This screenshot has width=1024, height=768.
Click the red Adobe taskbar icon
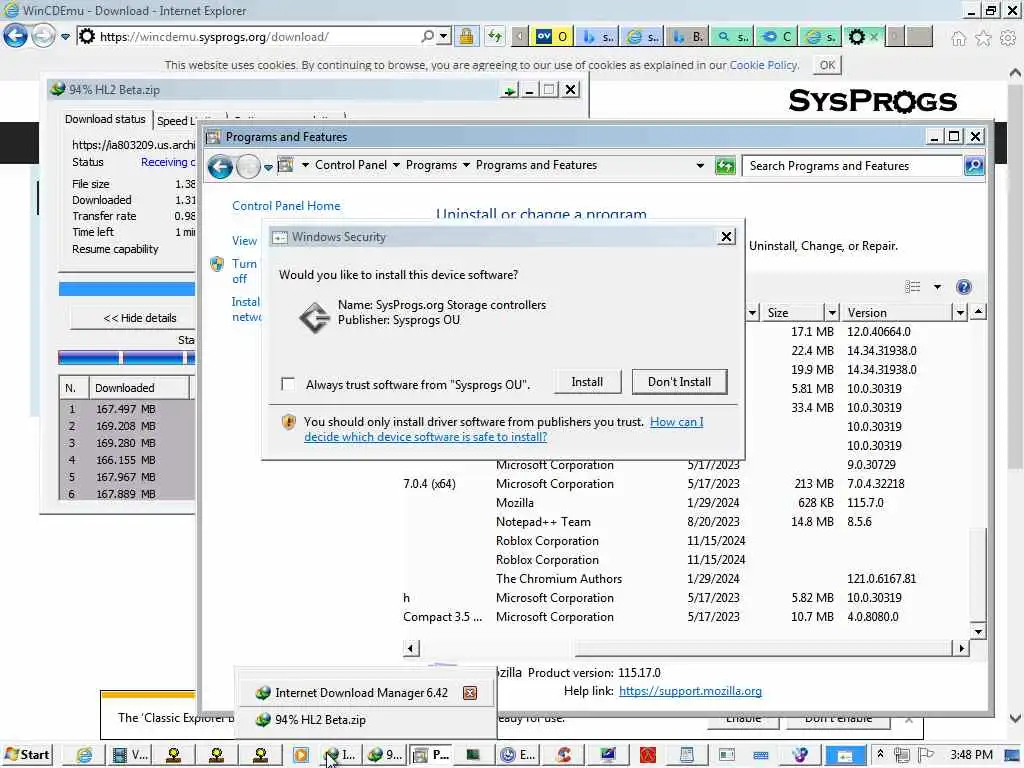[647, 755]
